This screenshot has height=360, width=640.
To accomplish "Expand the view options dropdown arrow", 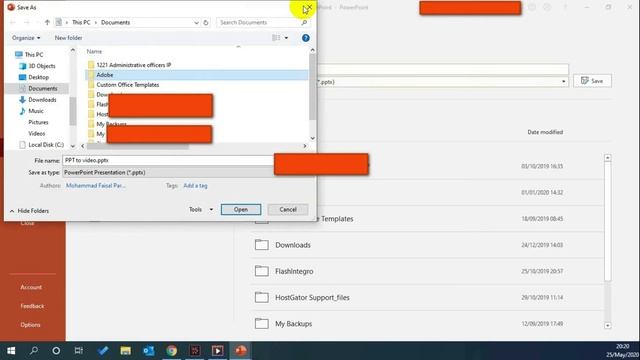I will coord(286,38).
